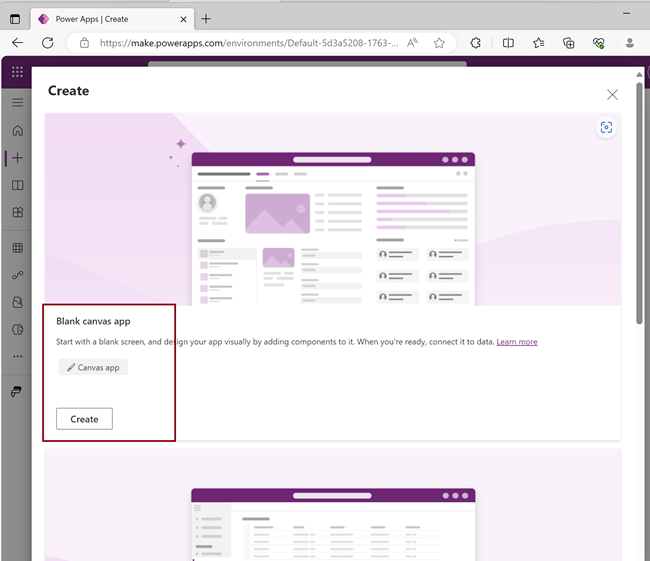The height and width of the screenshot is (561, 650).
Task: Open browser Extensions puzzle icon
Action: (476, 43)
